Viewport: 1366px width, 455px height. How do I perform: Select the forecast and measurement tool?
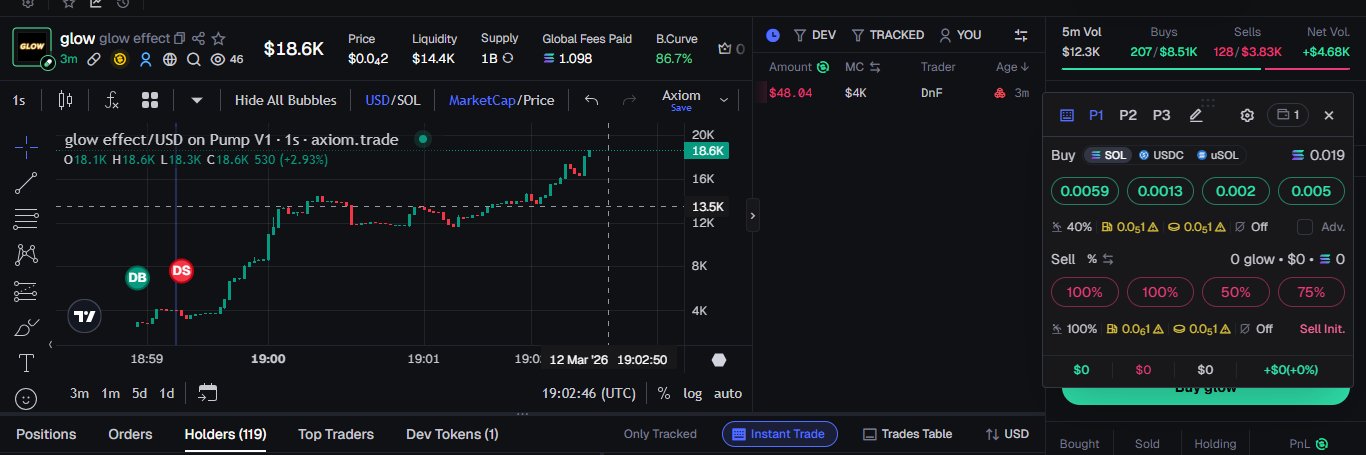(27, 291)
